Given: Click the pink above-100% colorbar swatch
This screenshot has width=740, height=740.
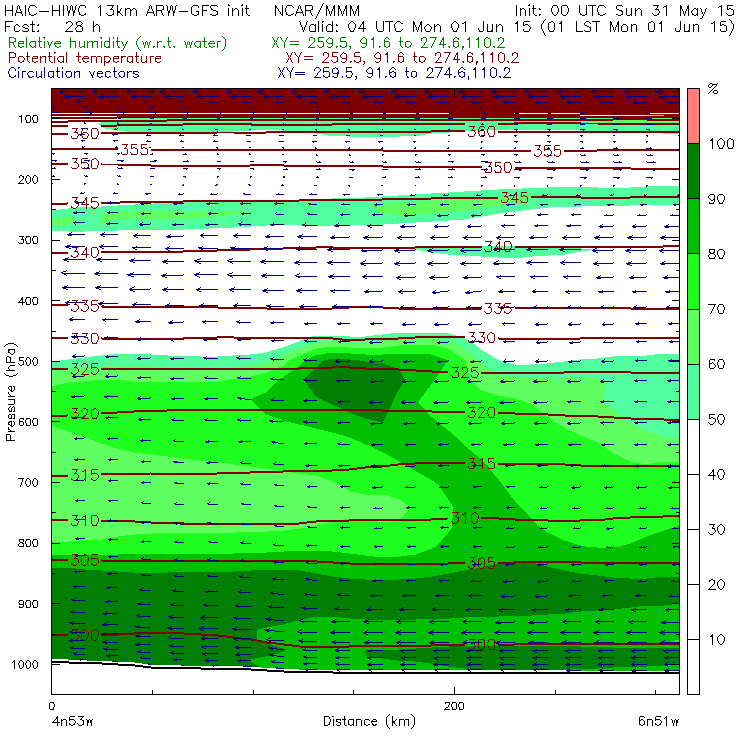Looking at the screenshot, I should [693, 116].
